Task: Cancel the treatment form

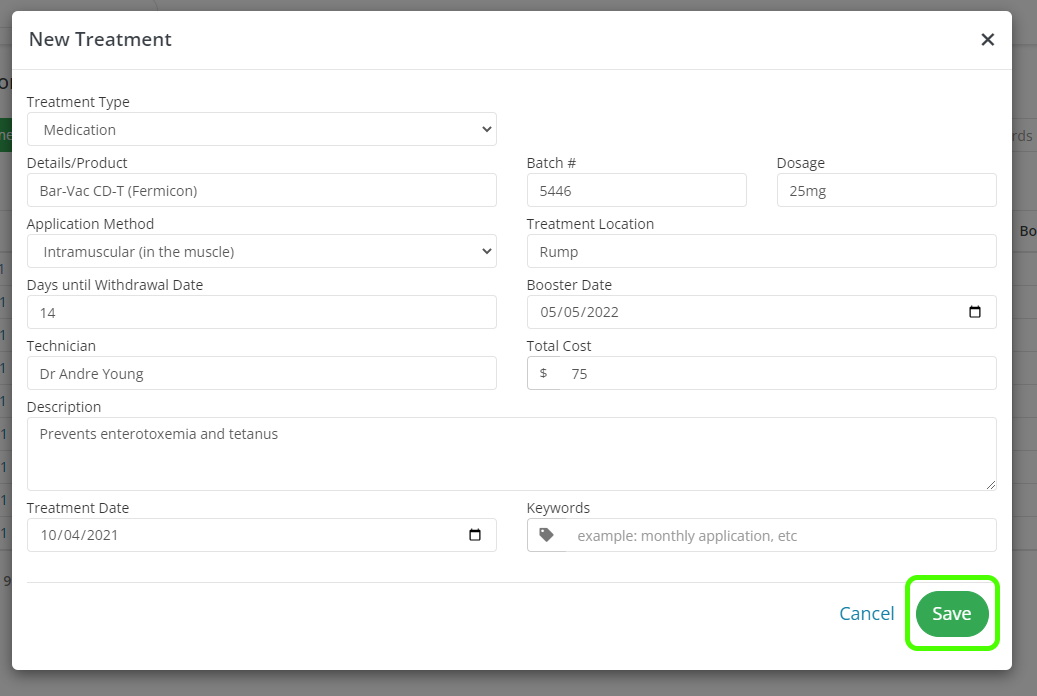Action: coord(867,614)
